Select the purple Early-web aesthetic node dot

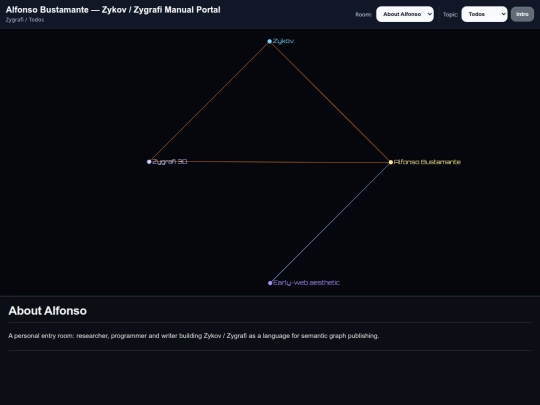(270, 283)
